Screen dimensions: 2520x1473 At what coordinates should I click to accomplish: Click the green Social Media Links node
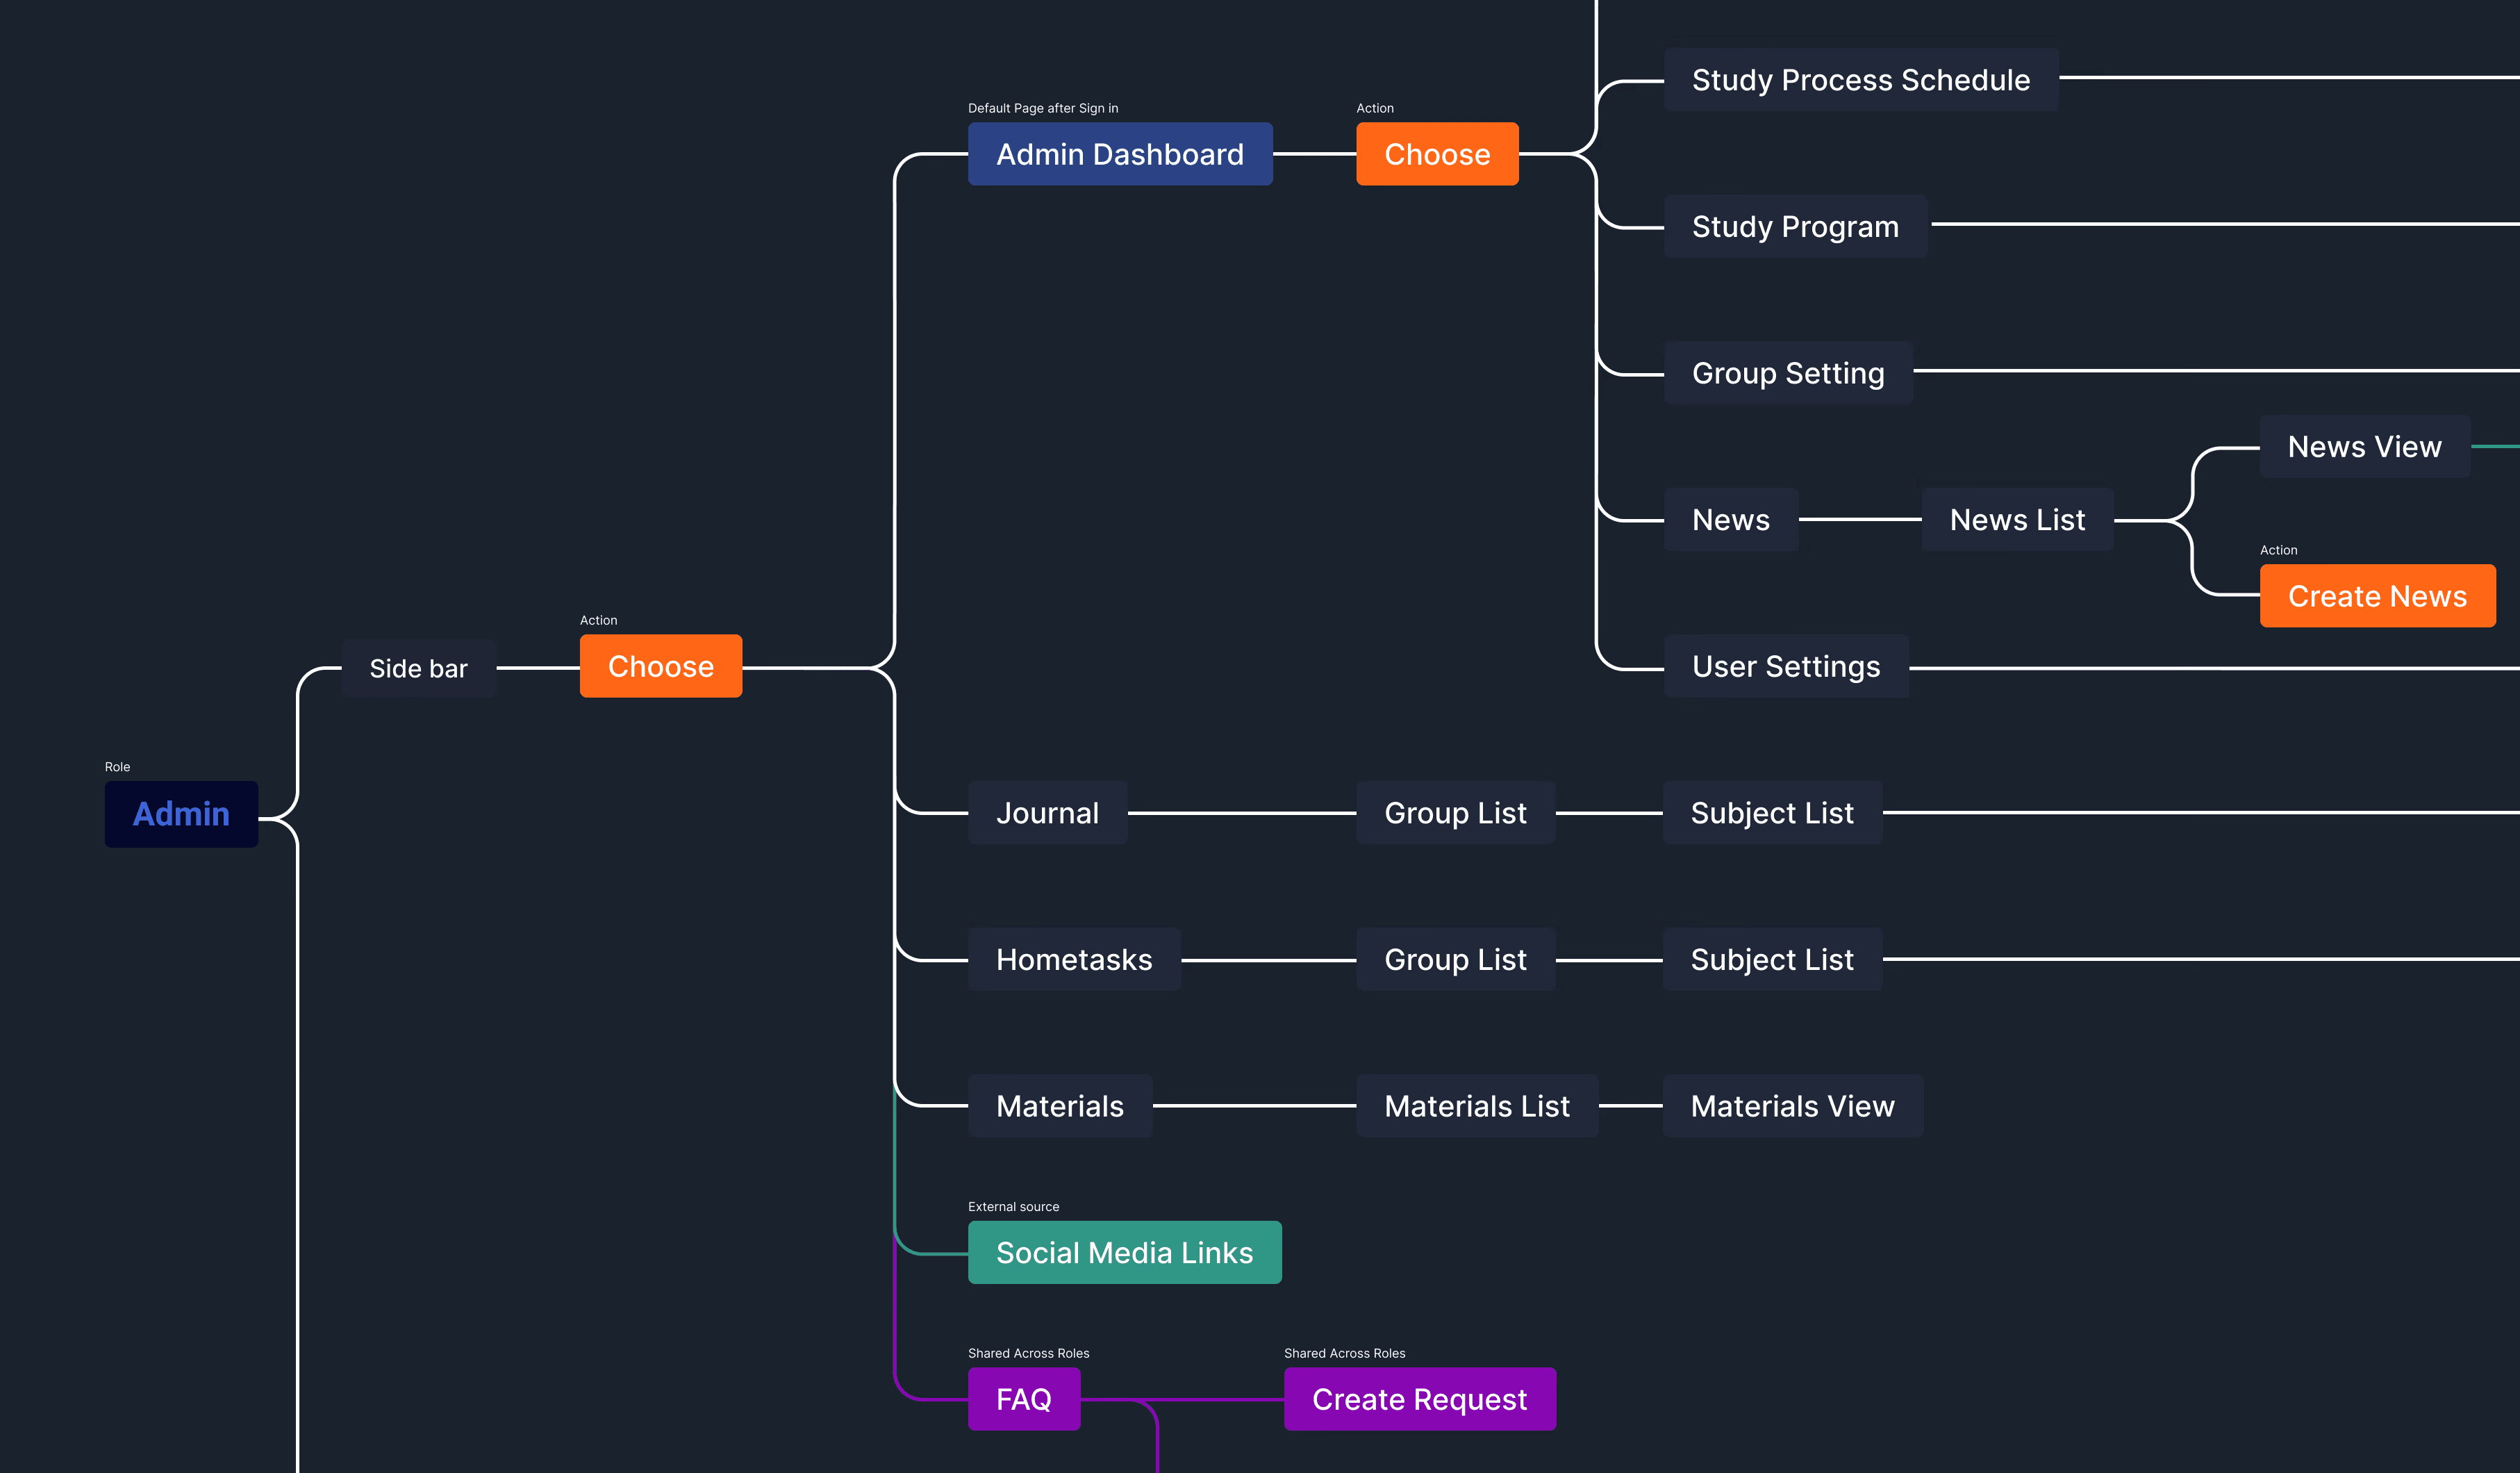(x=1124, y=1253)
